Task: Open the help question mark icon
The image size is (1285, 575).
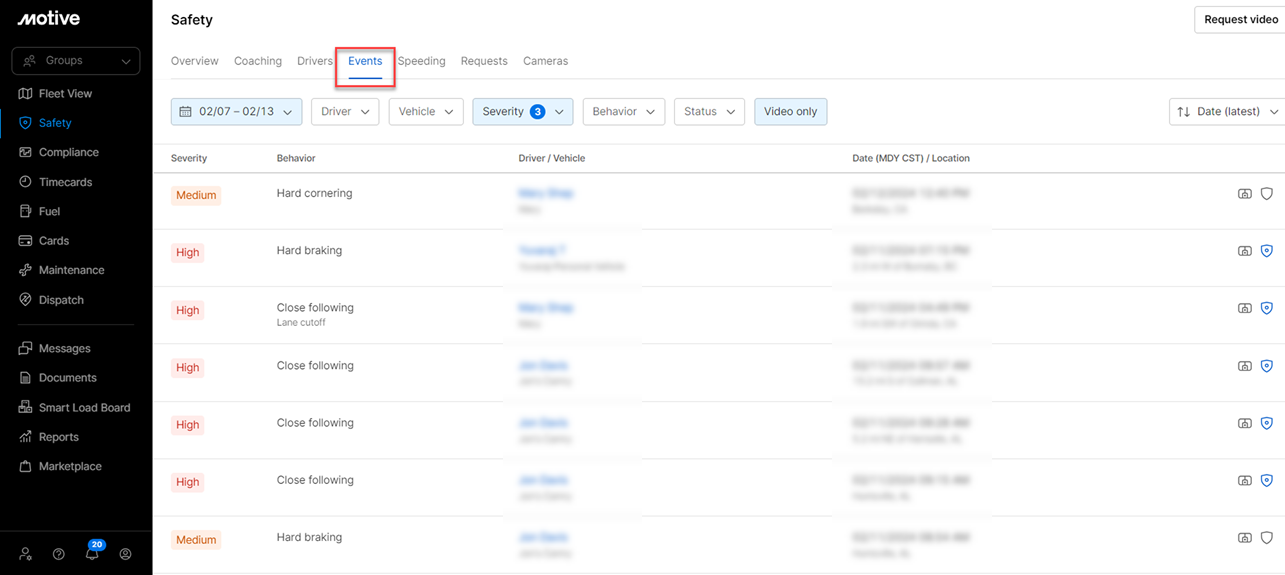Action: [59, 553]
